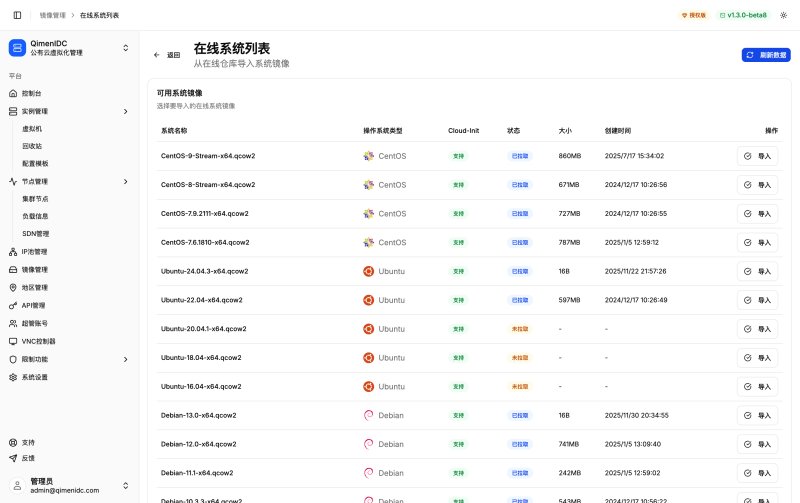Click 未拉取 status badge in Ubuntu-18.04 row
This screenshot has width=800, height=503.
tap(519, 358)
